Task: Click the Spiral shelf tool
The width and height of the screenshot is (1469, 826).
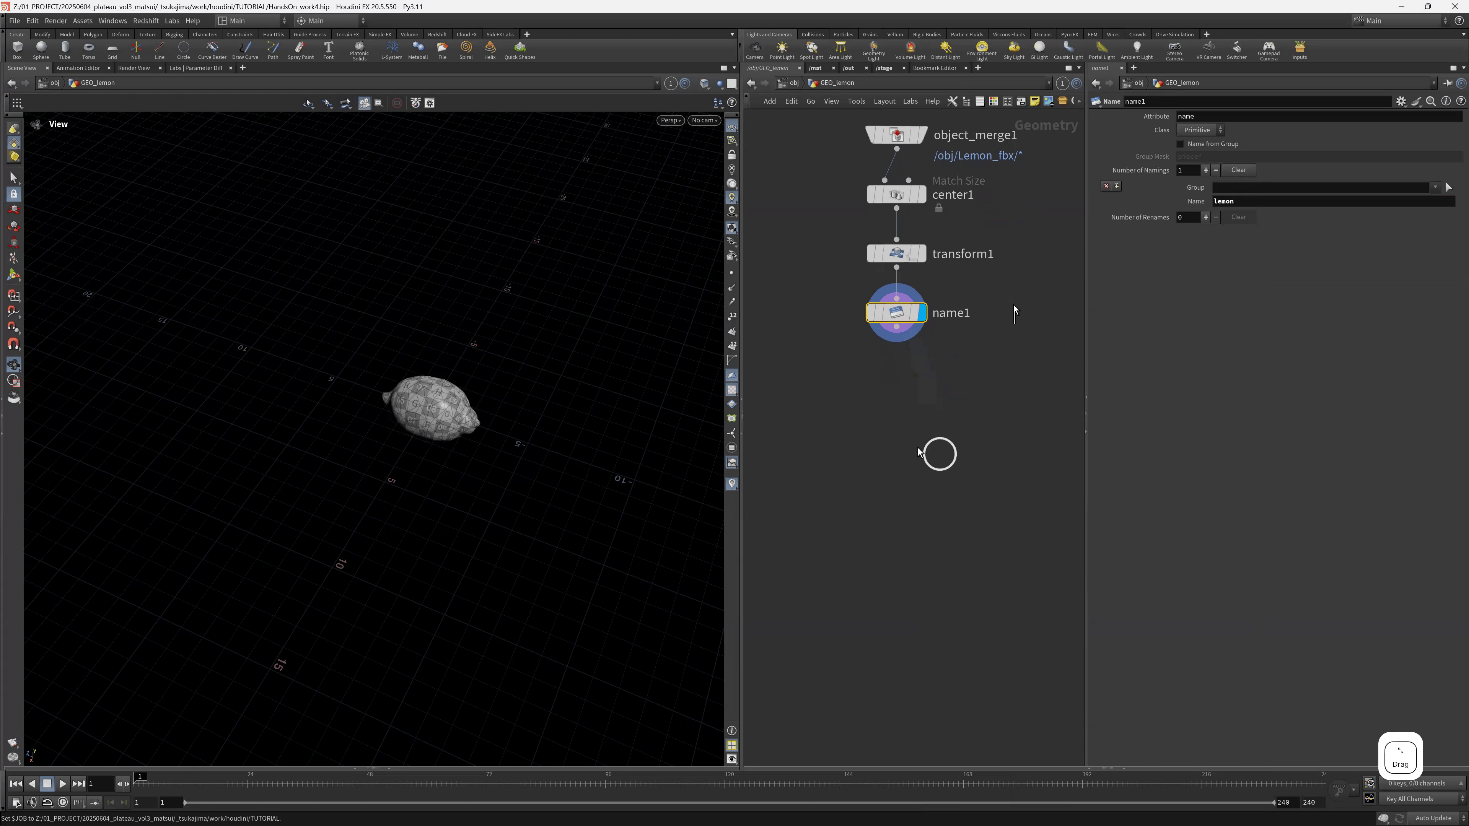Action: (x=466, y=49)
